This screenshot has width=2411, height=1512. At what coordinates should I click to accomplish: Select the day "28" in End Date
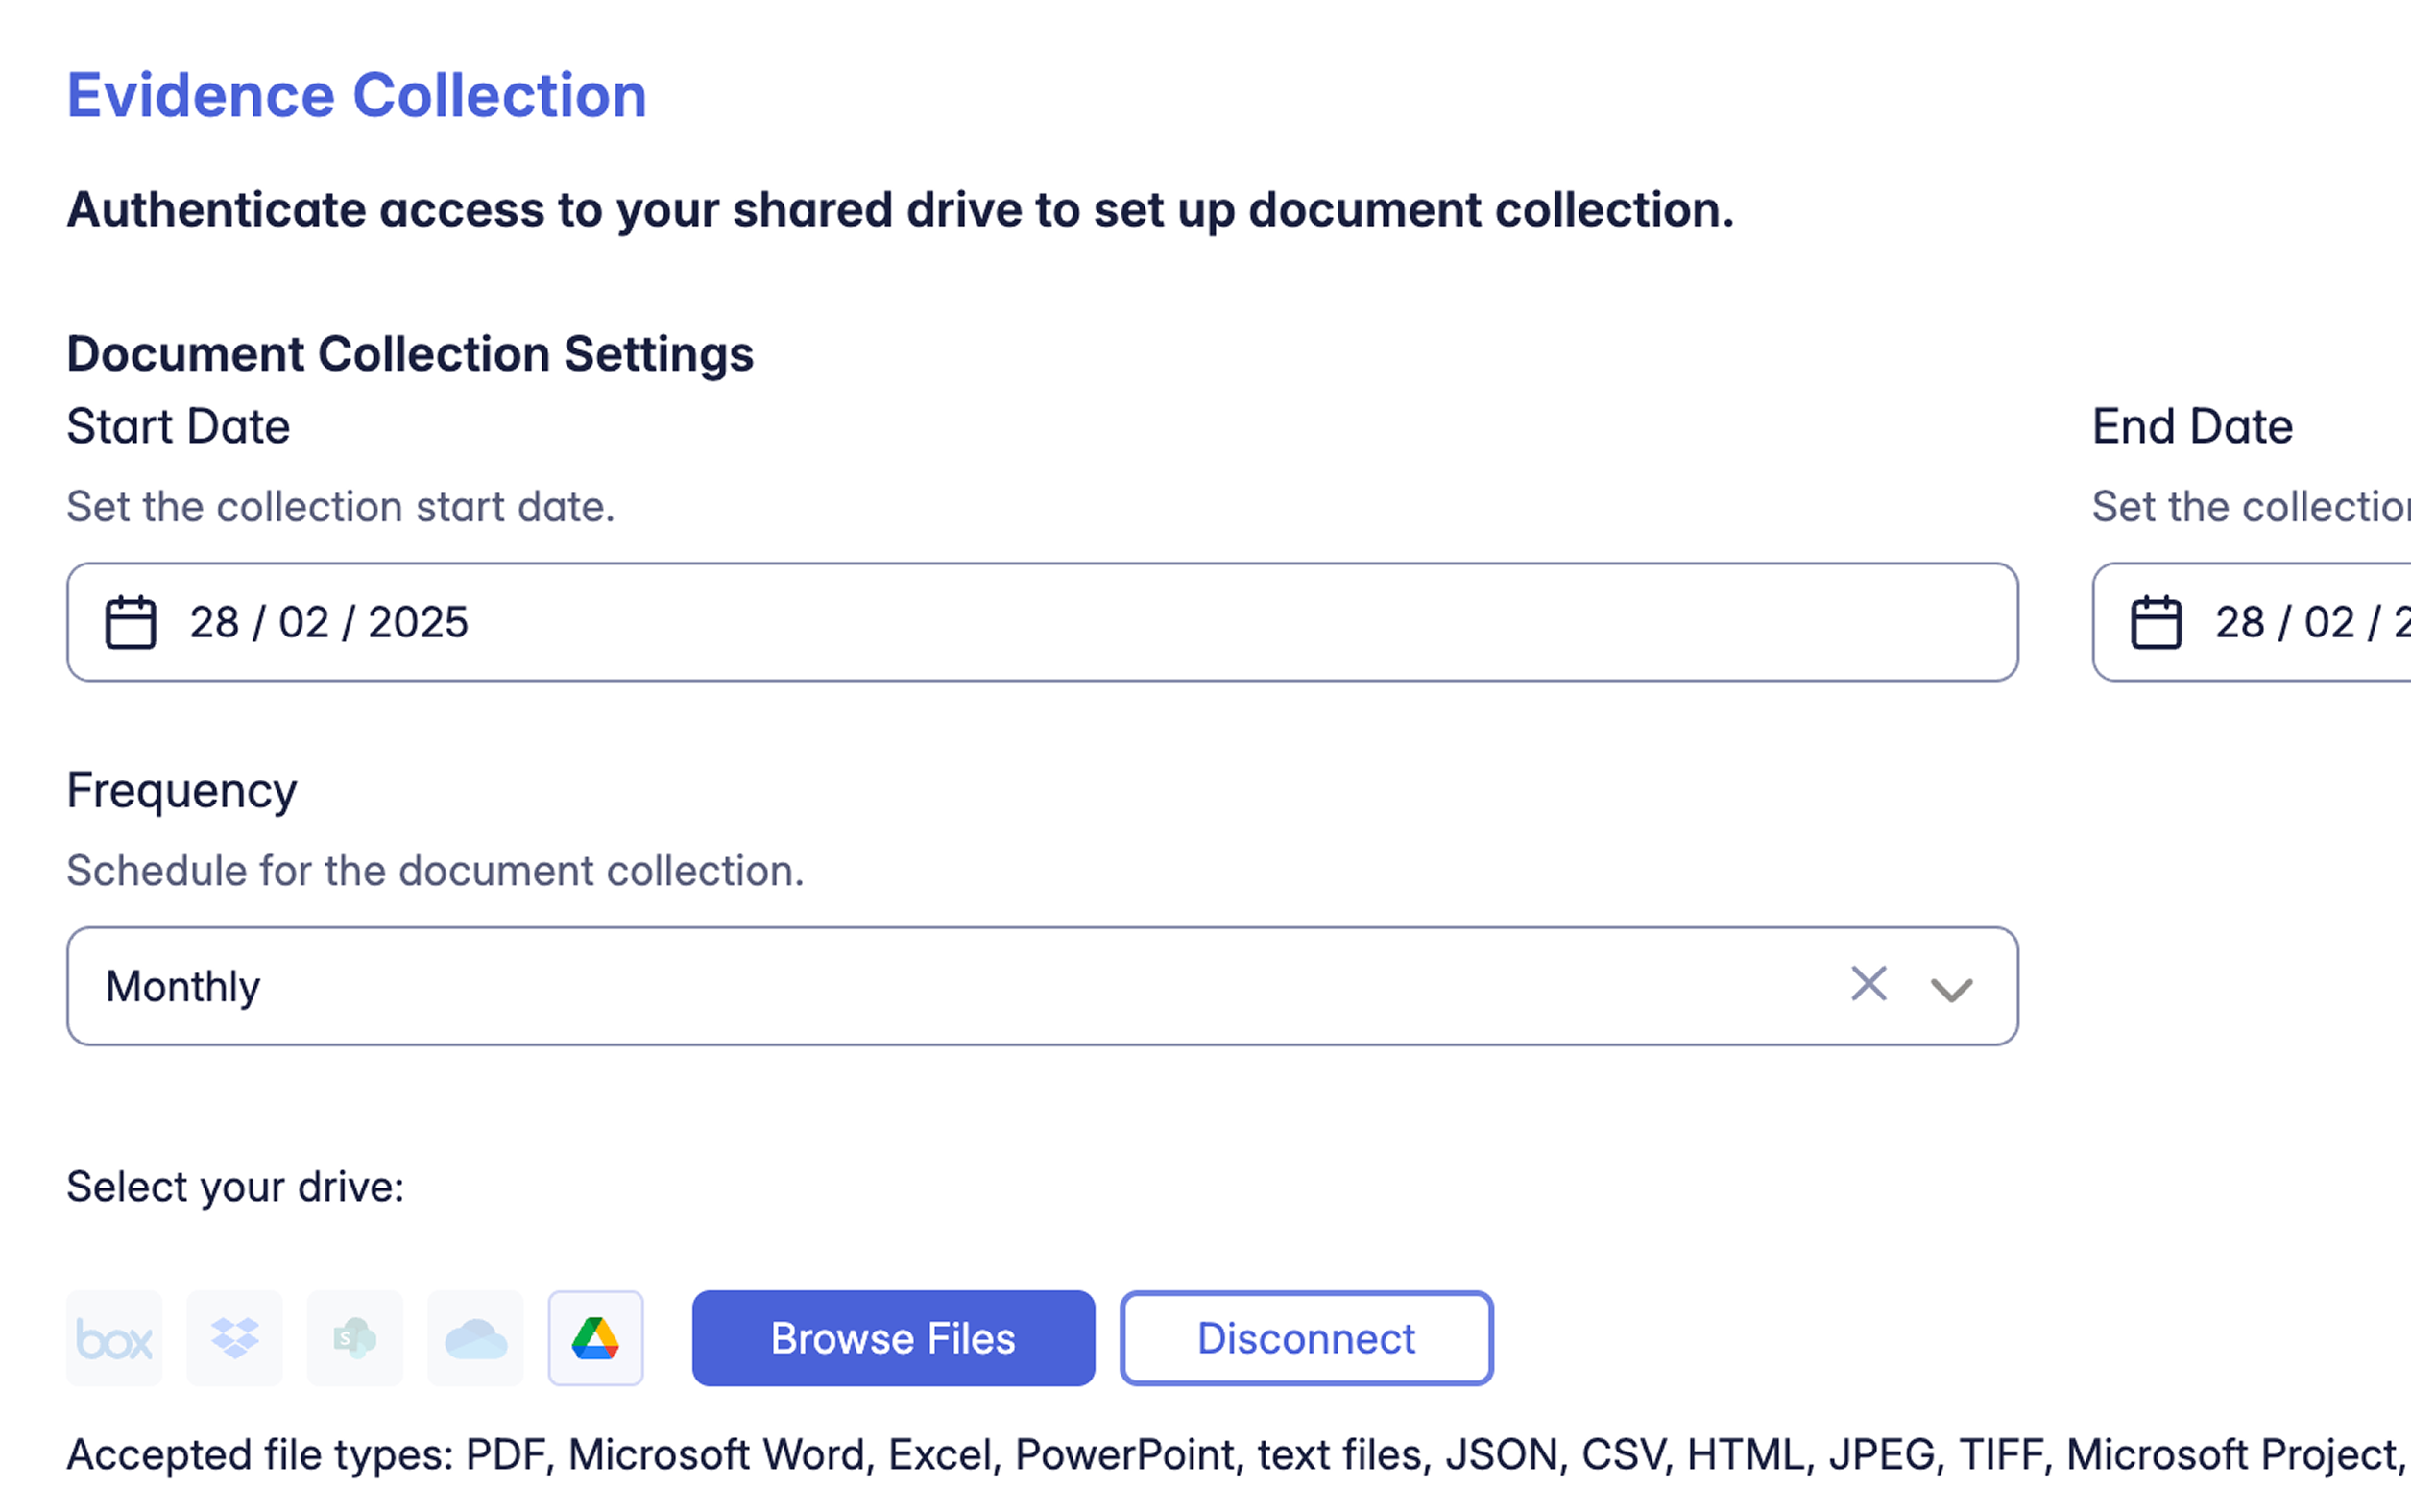pyautogui.click(x=2240, y=623)
